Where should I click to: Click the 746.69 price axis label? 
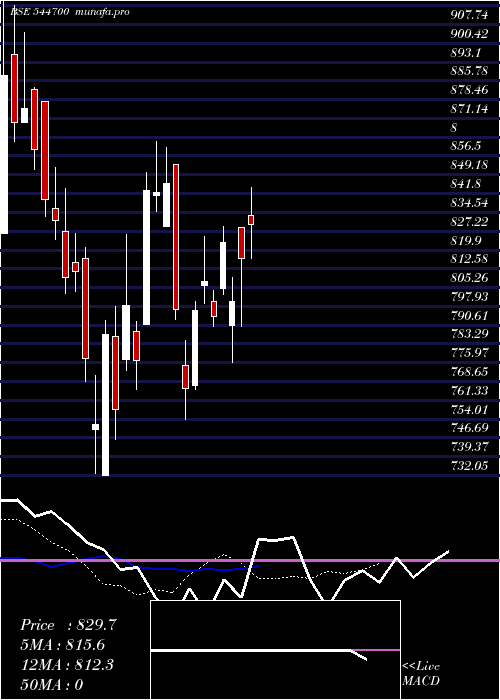pyautogui.click(x=469, y=428)
